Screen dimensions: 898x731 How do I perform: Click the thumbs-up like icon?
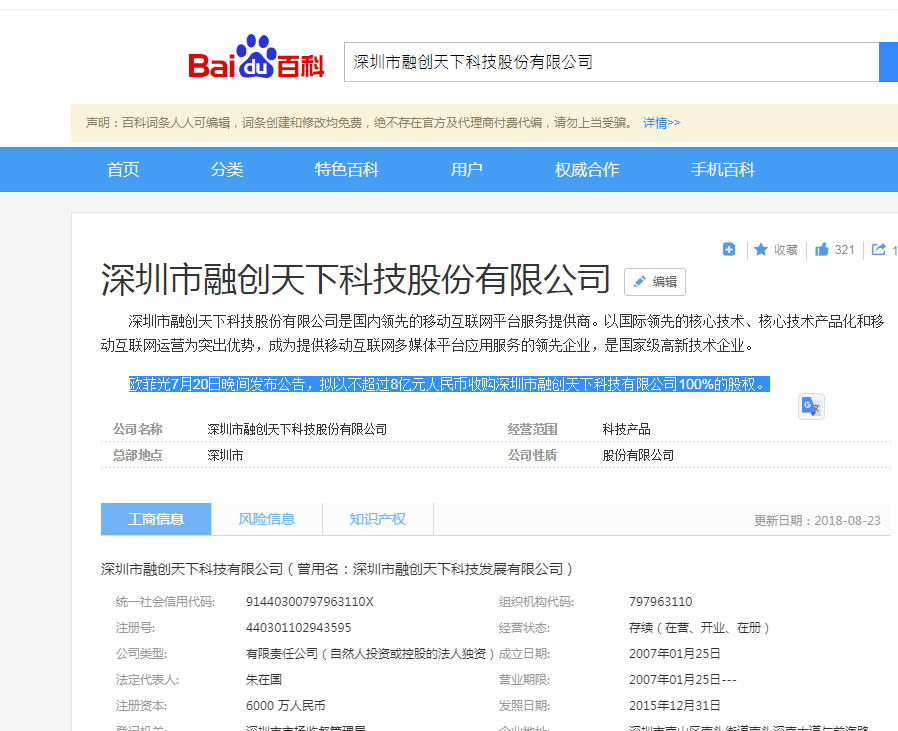pyautogui.click(x=822, y=249)
